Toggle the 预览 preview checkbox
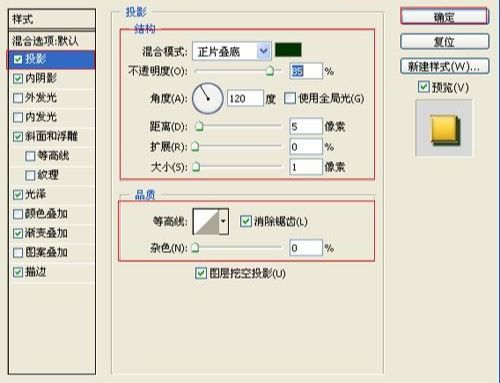The width and height of the screenshot is (500, 383). 423,87
